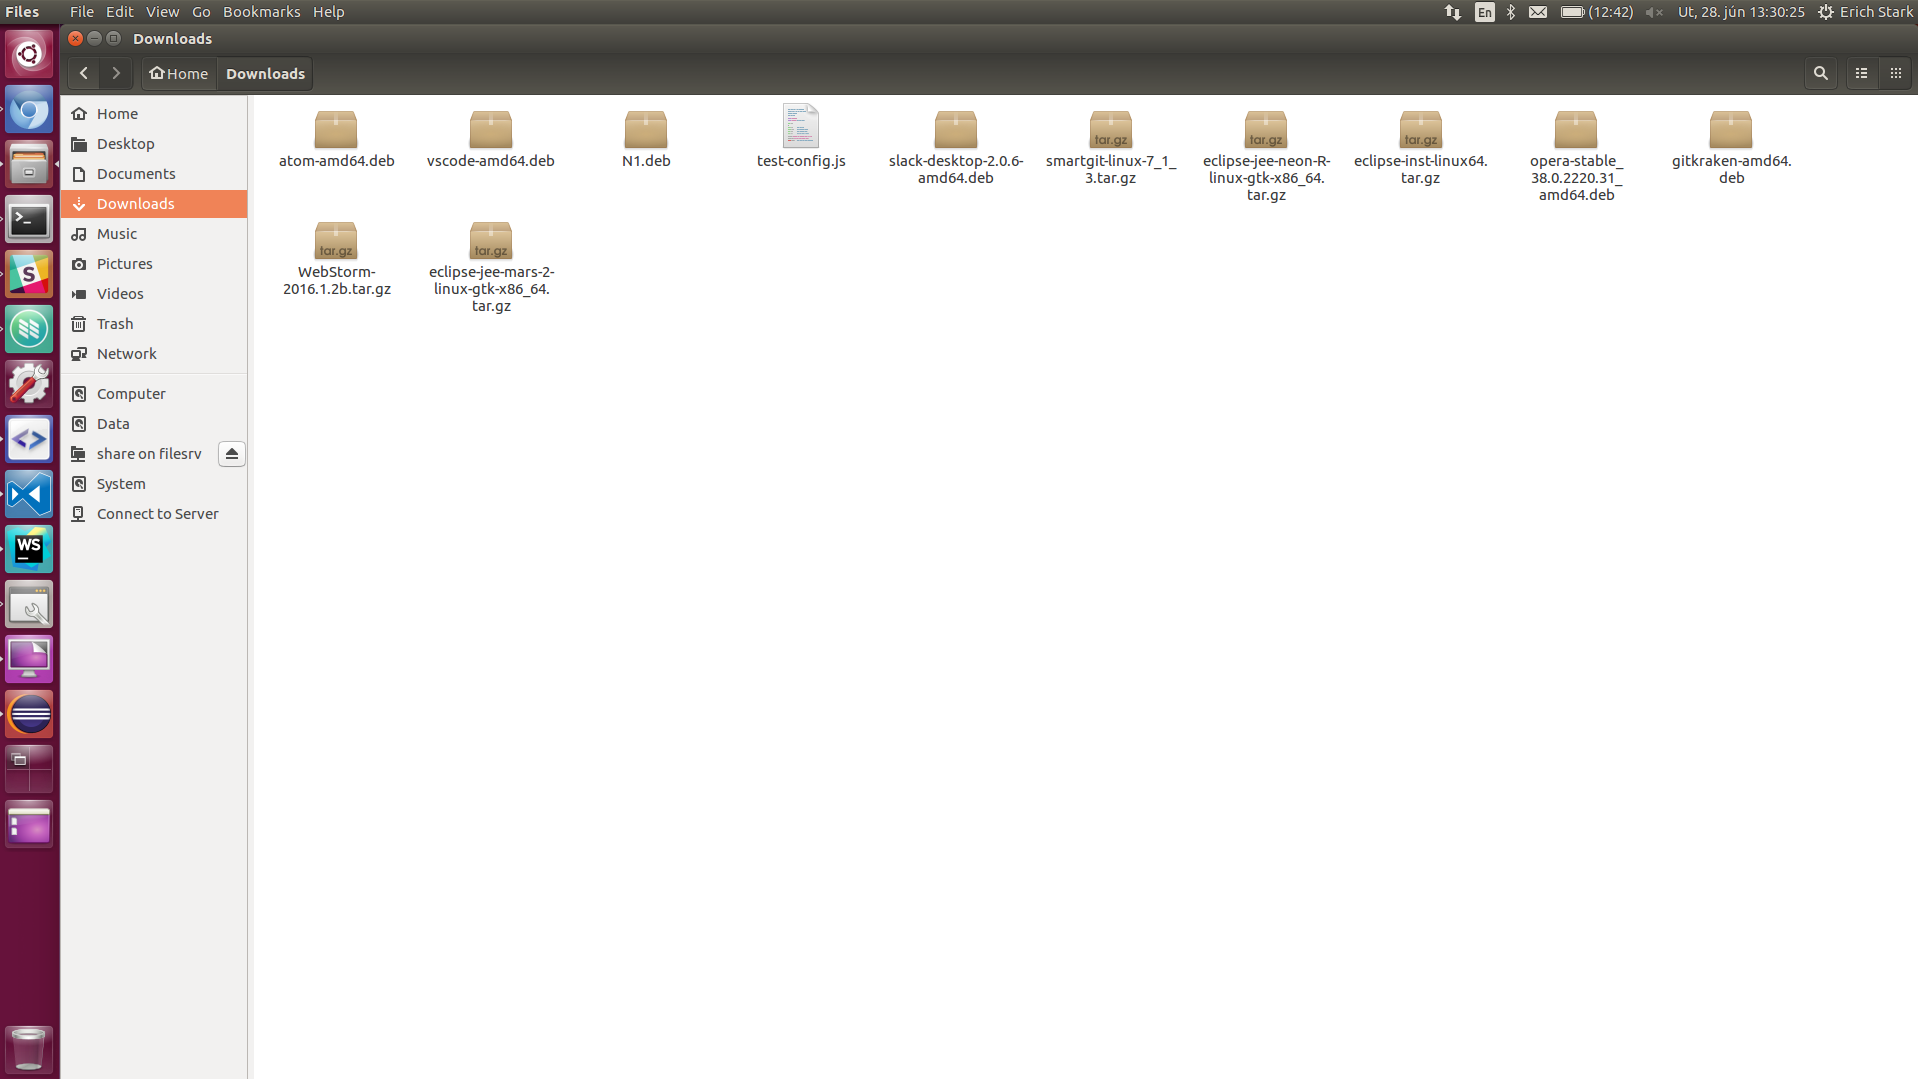
Task: Open the View menu
Action: click(162, 12)
